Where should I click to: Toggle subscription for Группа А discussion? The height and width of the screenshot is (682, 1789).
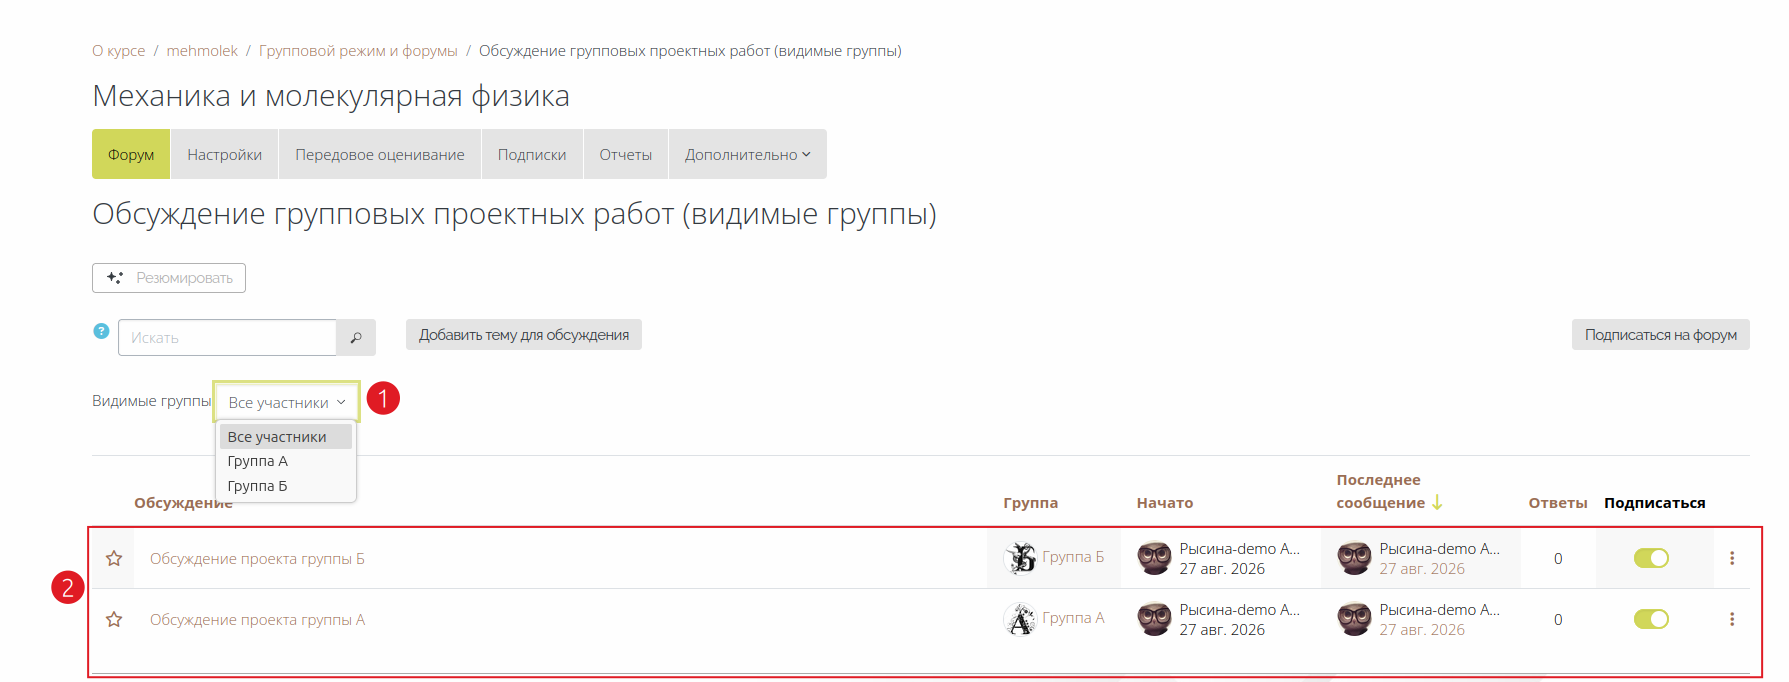[1651, 619]
